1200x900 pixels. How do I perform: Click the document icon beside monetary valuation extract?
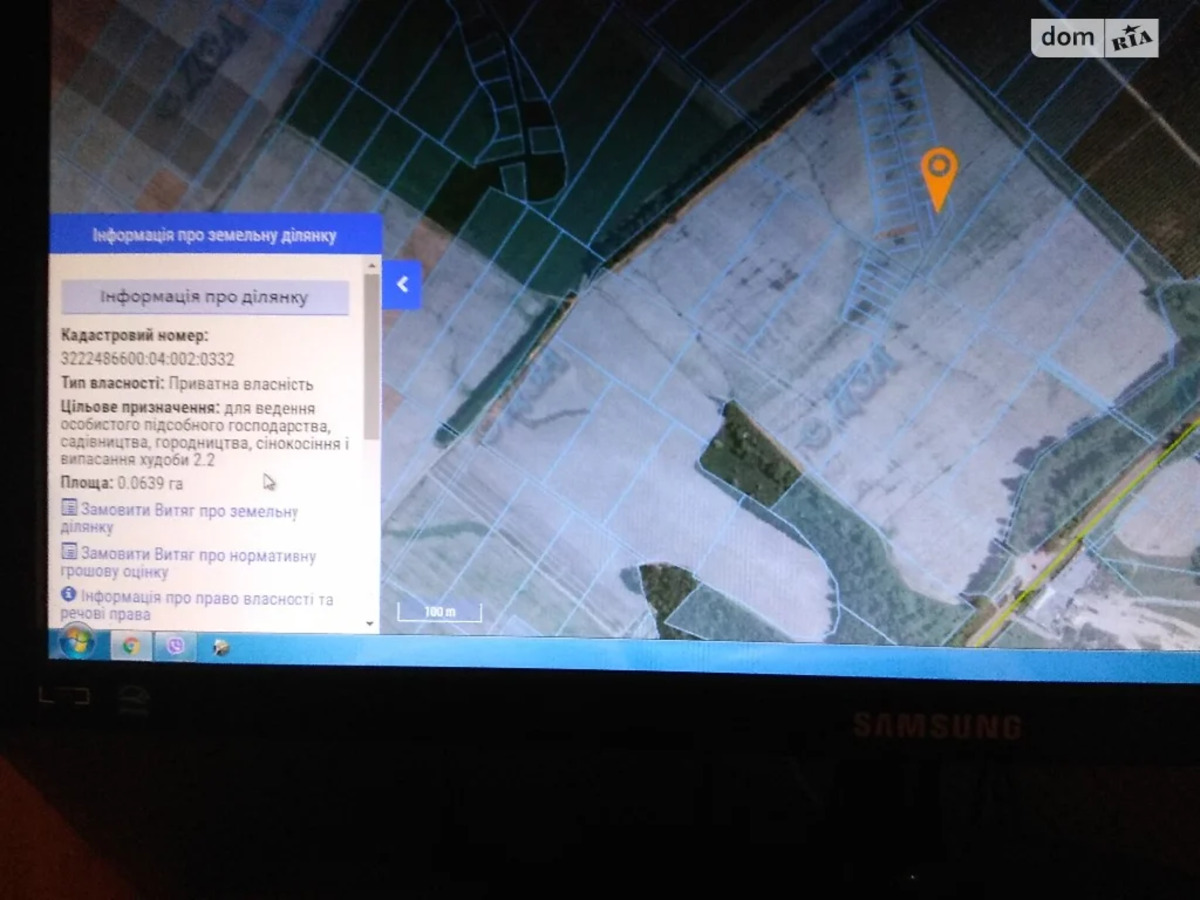69,552
